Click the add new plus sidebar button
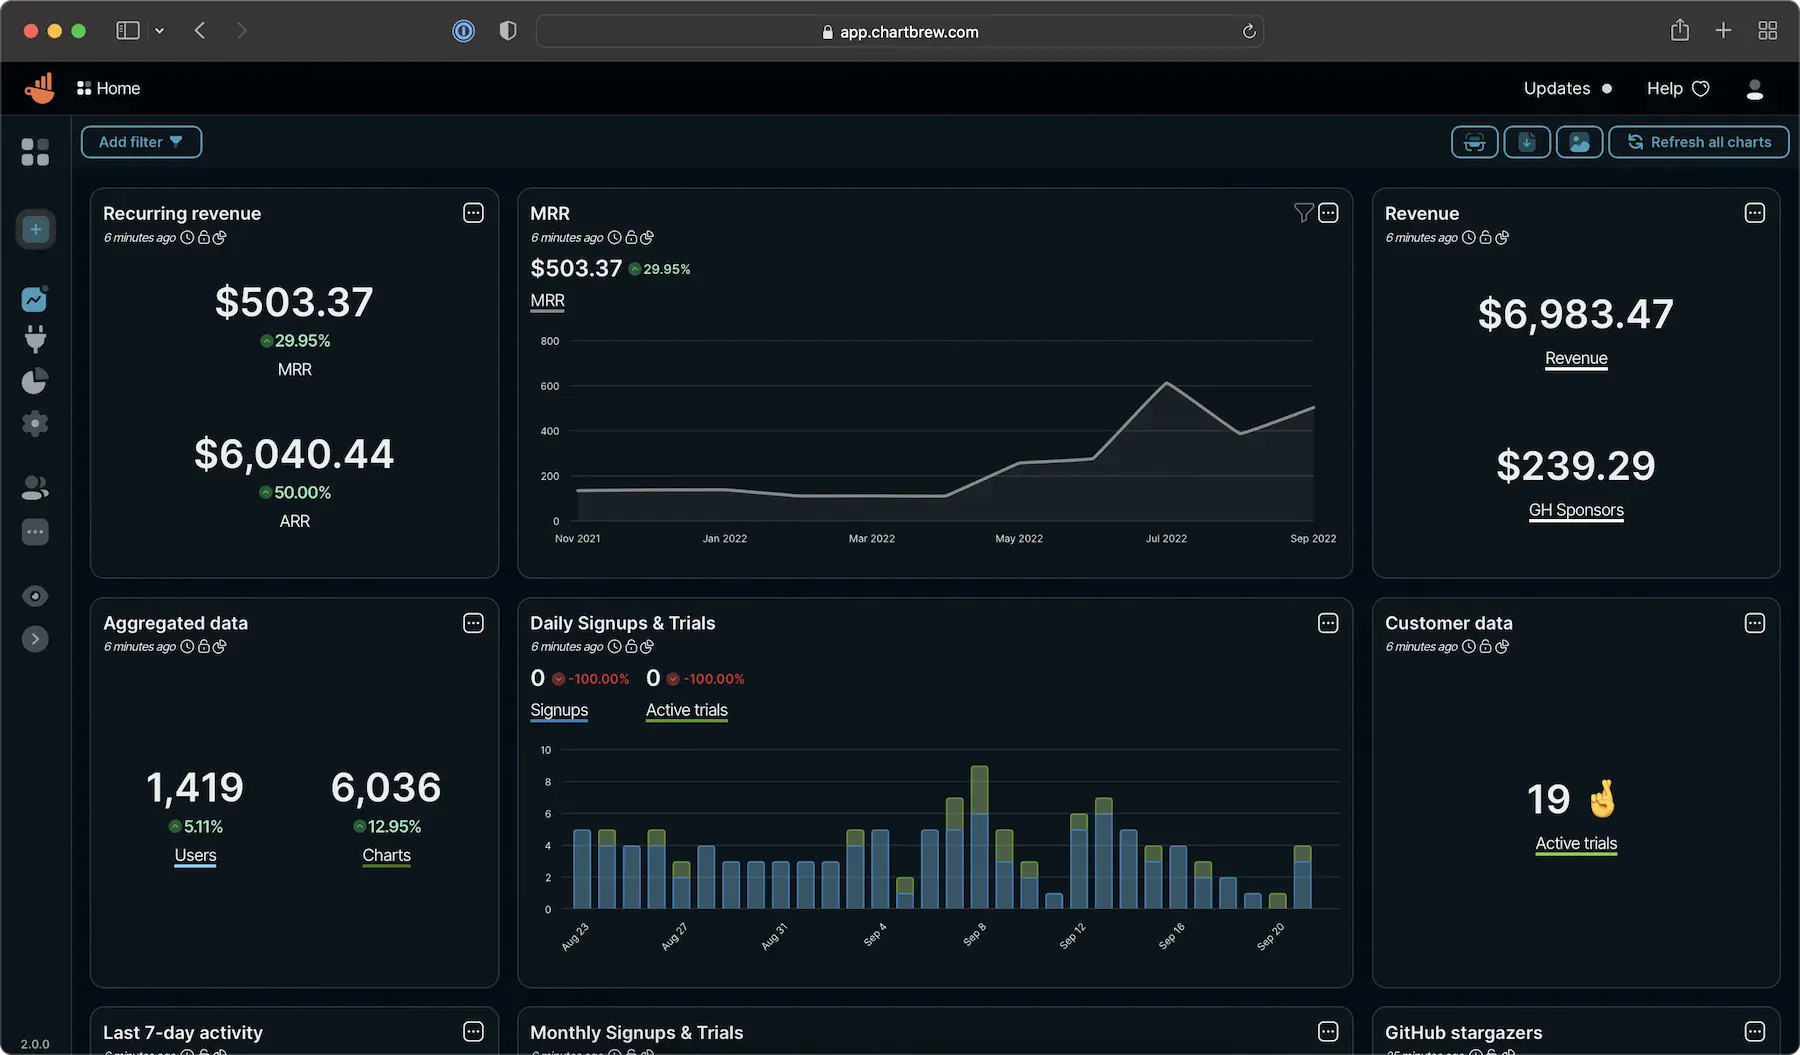This screenshot has height=1055, width=1800. coord(35,230)
